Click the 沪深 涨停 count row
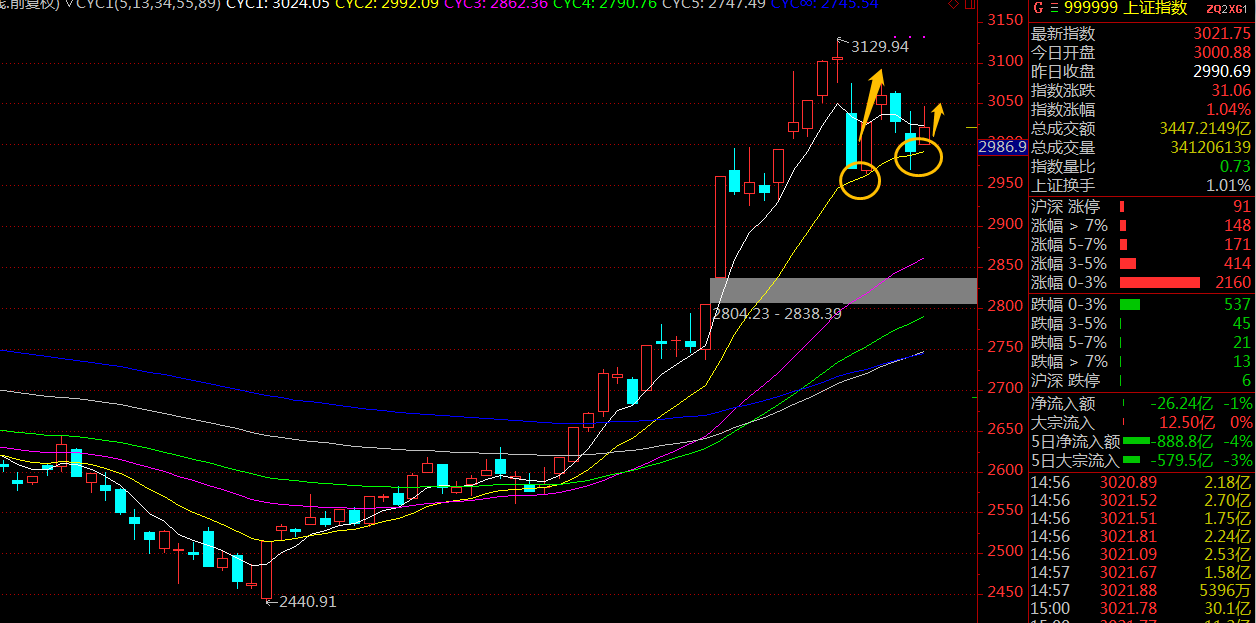This screenshot has height=623, width=1256. click(x=1140, y=206)
